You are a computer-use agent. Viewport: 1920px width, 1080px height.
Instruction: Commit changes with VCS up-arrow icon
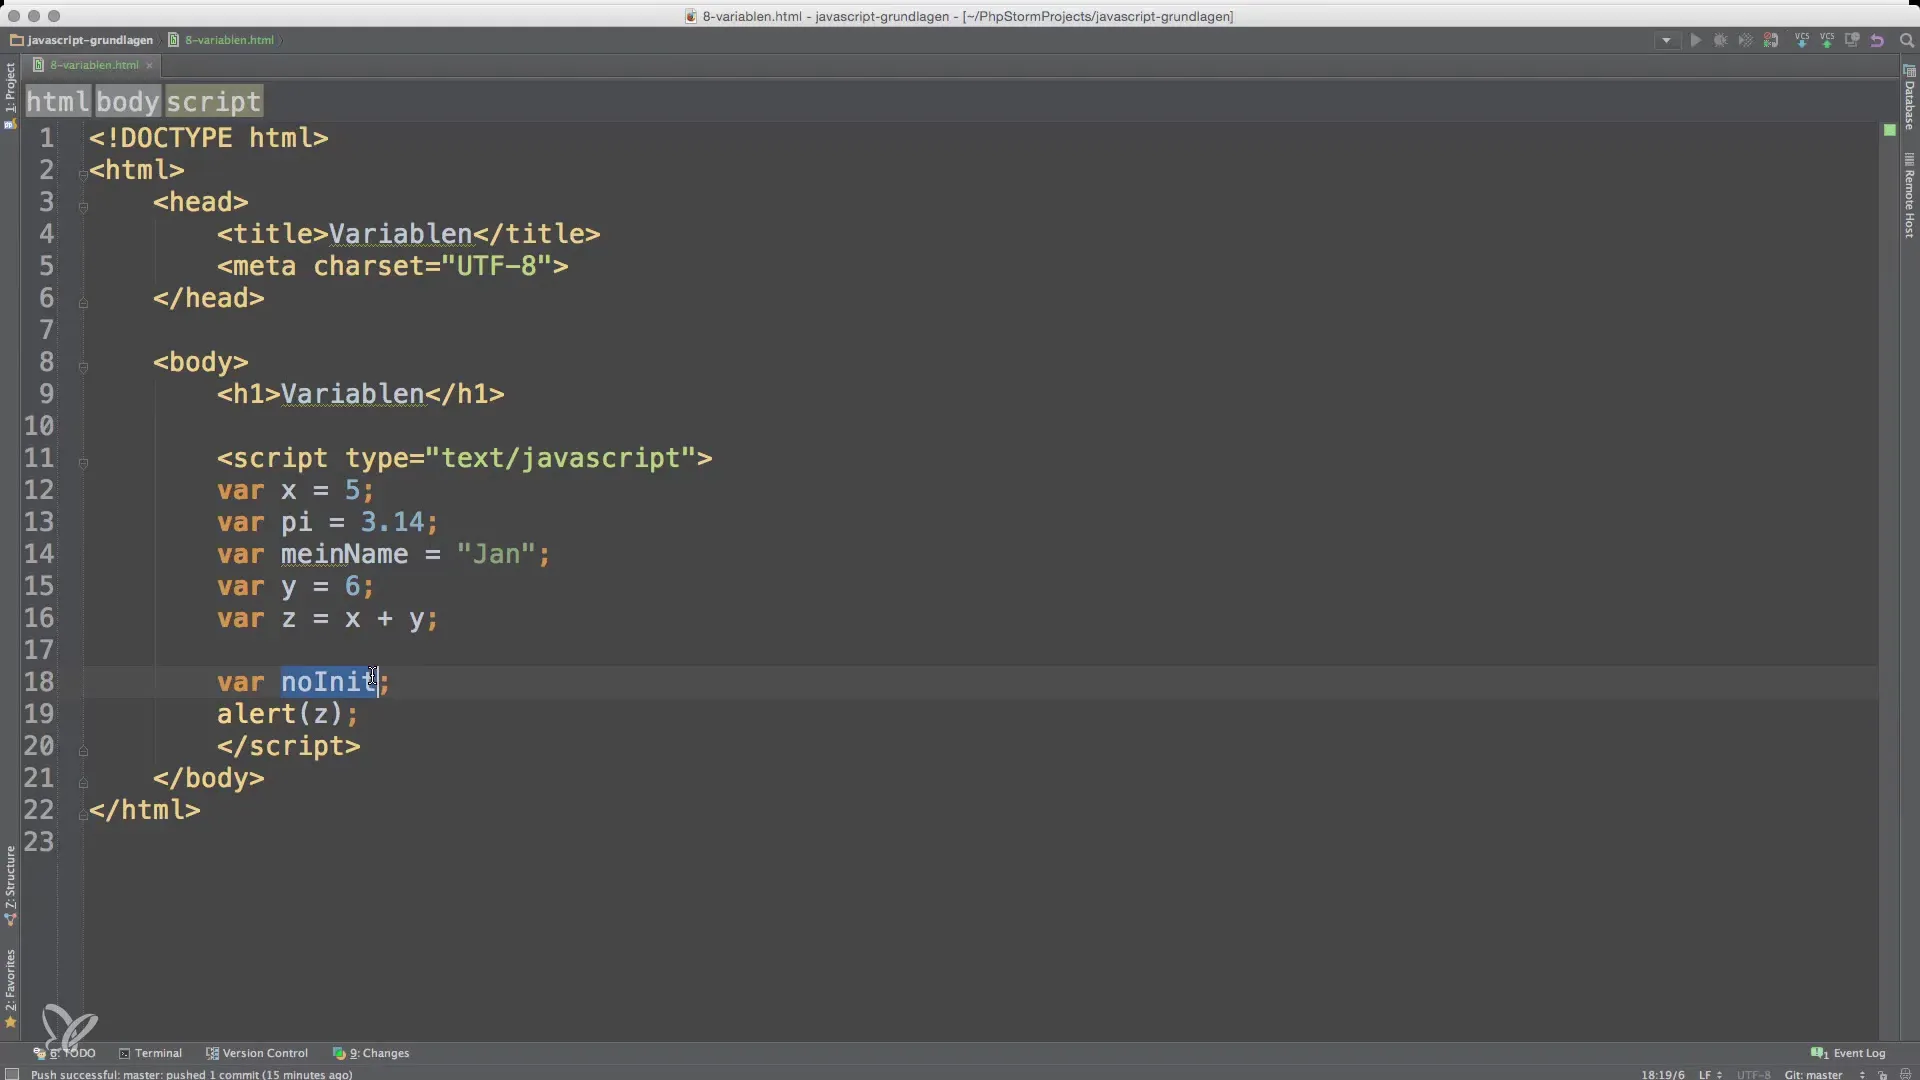[x=1827, y=41]
